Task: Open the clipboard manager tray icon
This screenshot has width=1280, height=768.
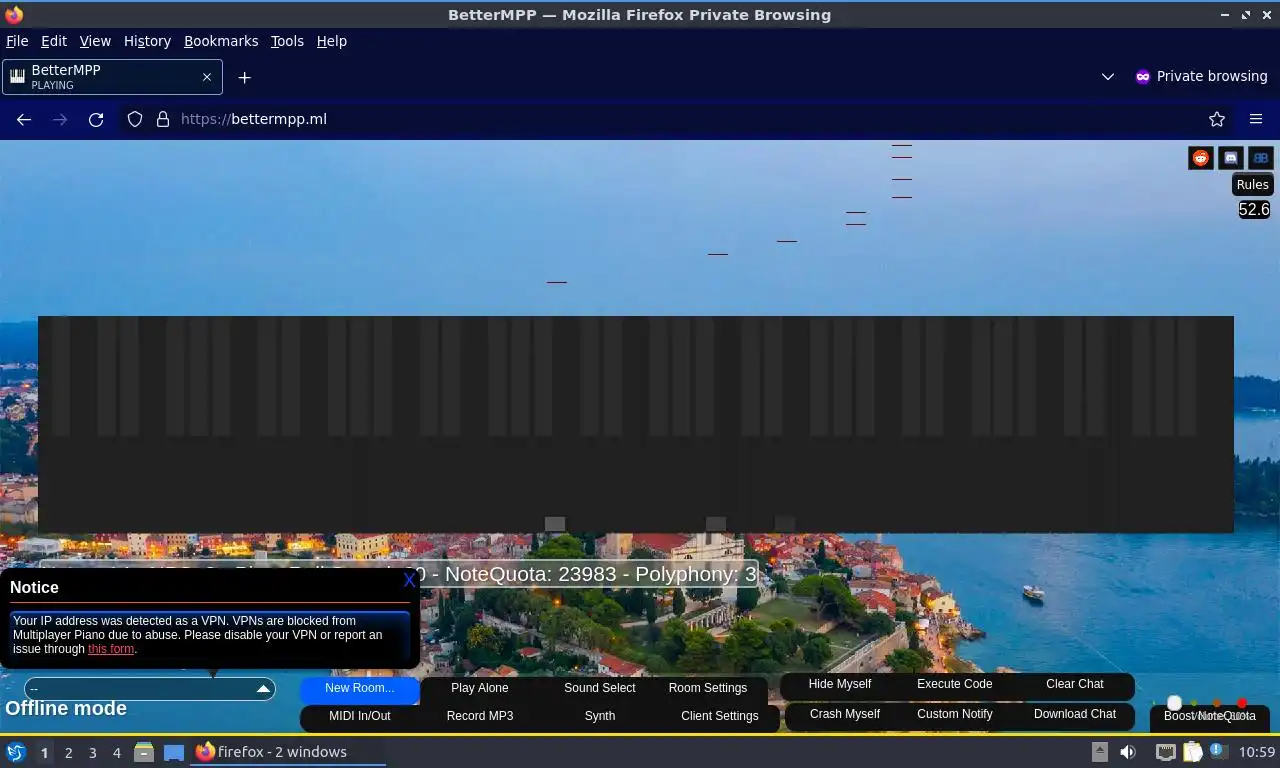Action: click(1193, 752)
